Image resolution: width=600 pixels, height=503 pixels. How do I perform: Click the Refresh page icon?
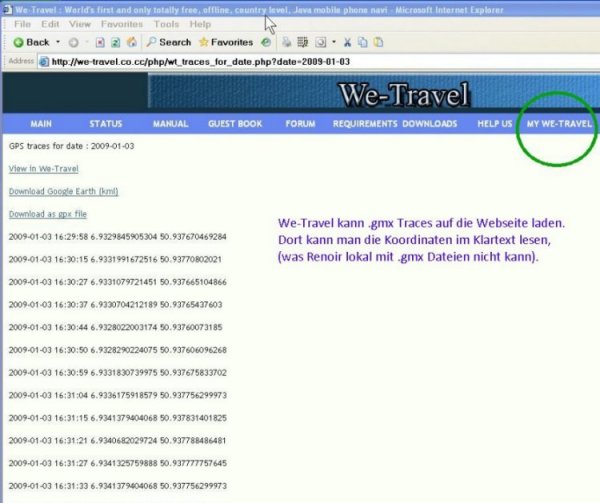(x=116, y=42)
